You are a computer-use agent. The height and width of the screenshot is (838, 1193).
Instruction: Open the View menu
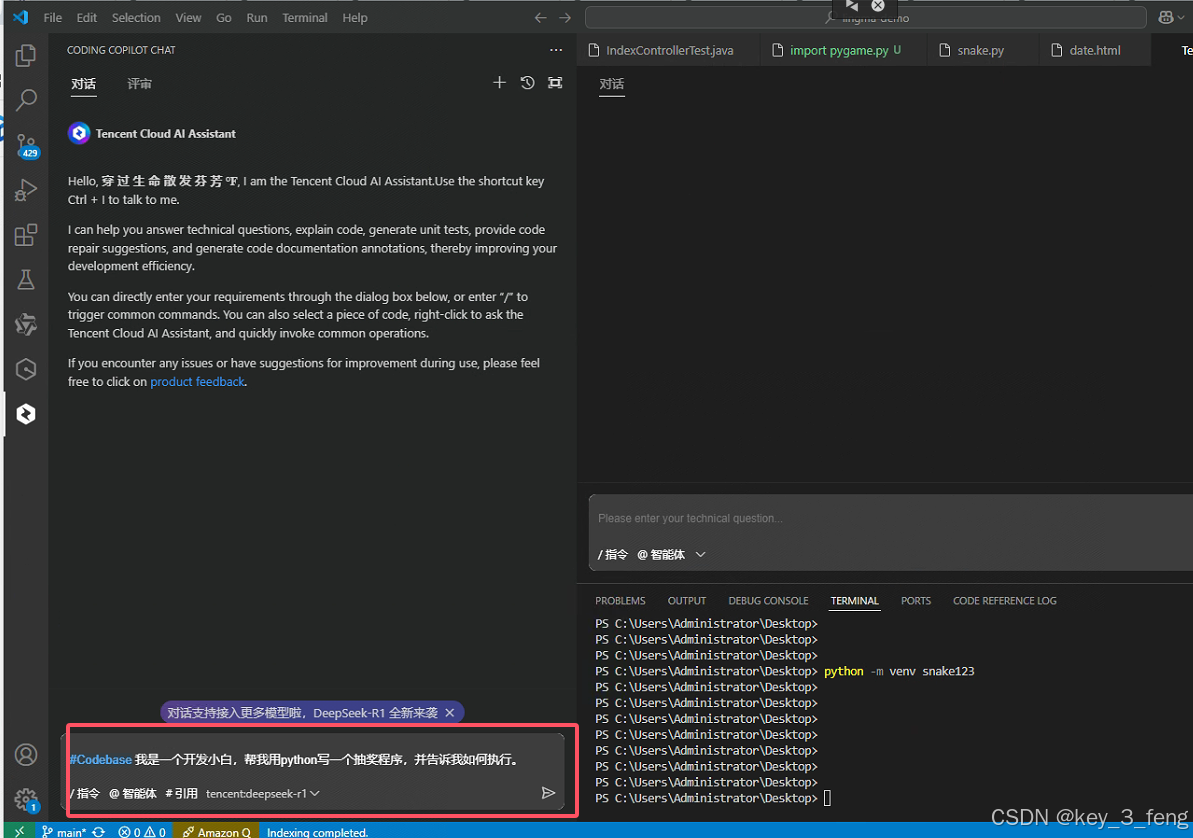[189, 18]
